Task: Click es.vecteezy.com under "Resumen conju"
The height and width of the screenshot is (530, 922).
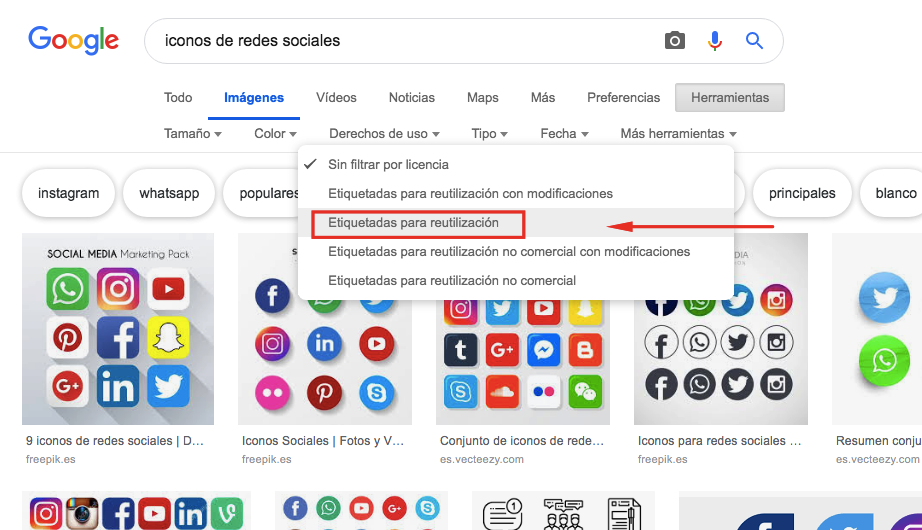Action: [x=877, y=459]
